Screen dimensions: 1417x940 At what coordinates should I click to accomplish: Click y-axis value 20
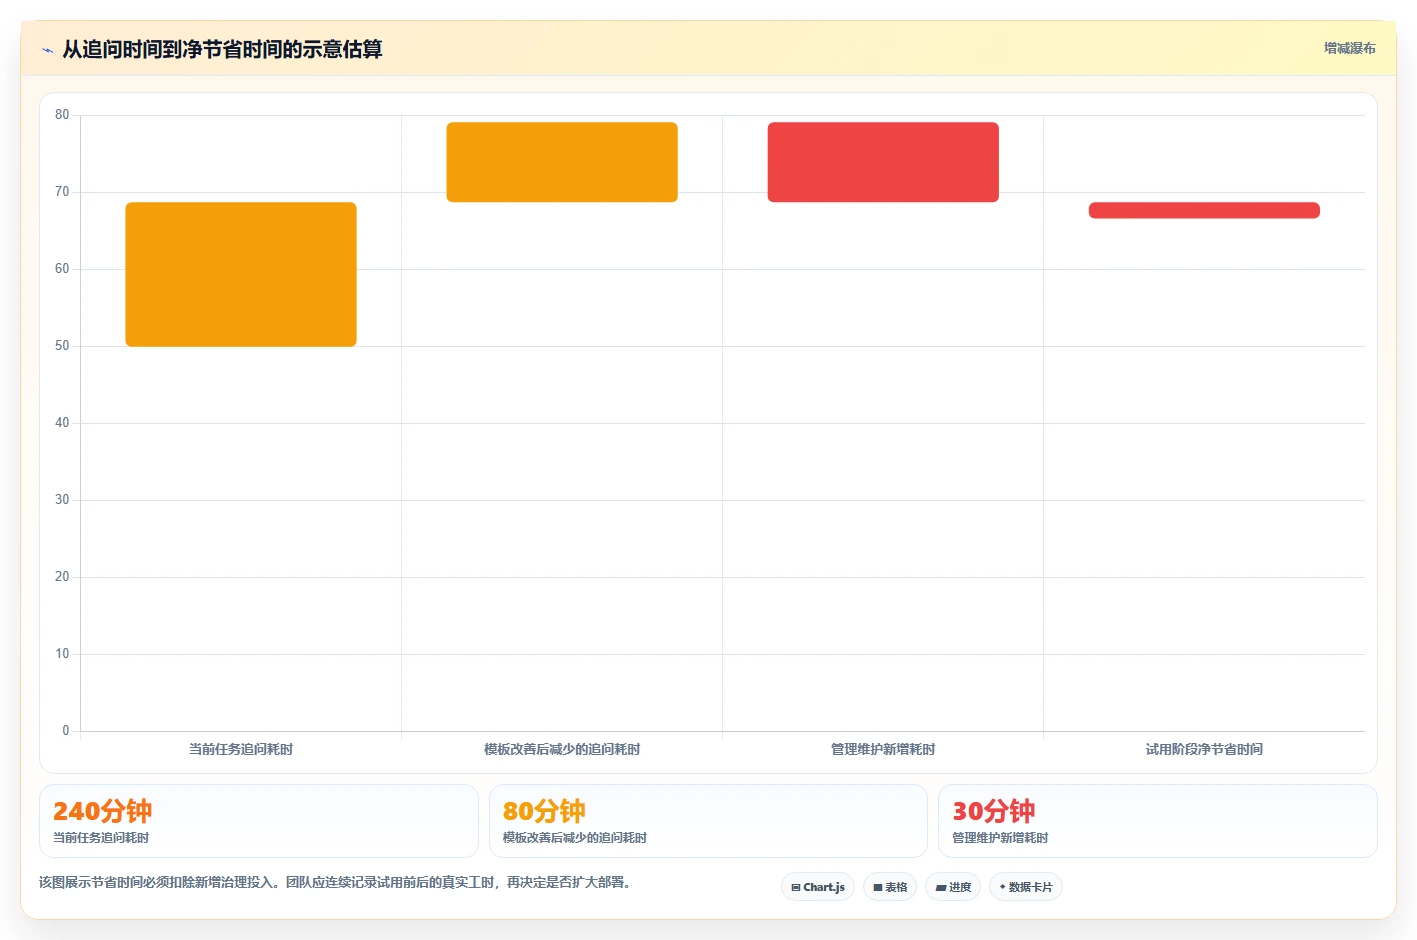click(x=62, y=577)
